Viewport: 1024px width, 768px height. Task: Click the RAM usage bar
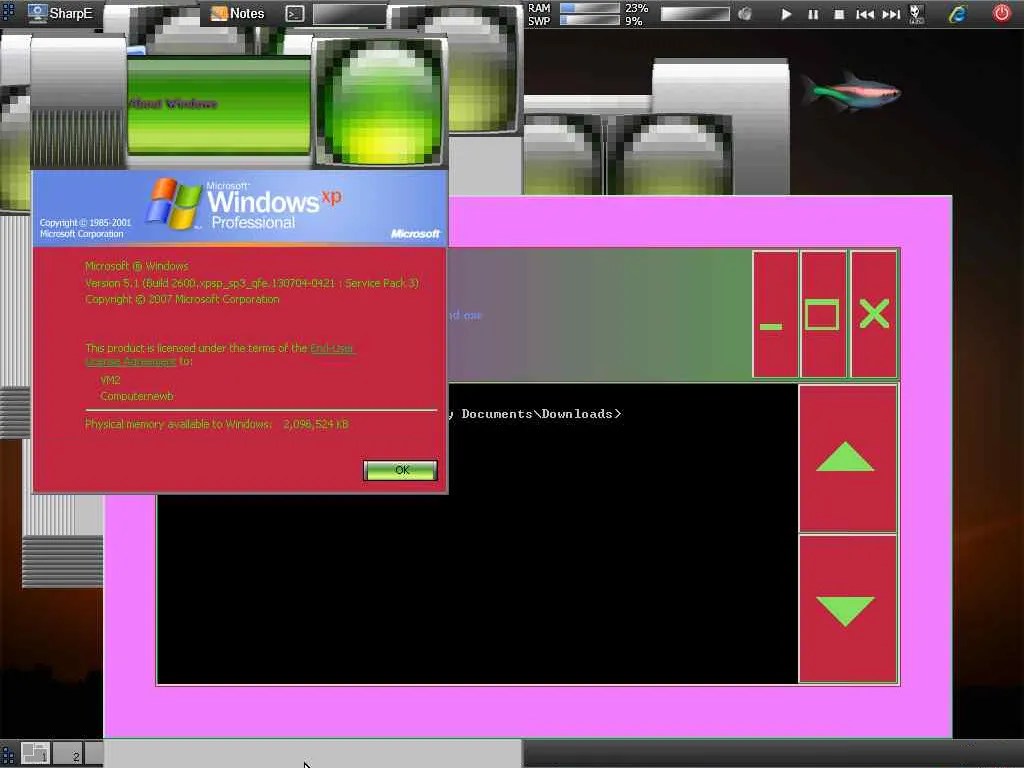[x=590, y=8]
